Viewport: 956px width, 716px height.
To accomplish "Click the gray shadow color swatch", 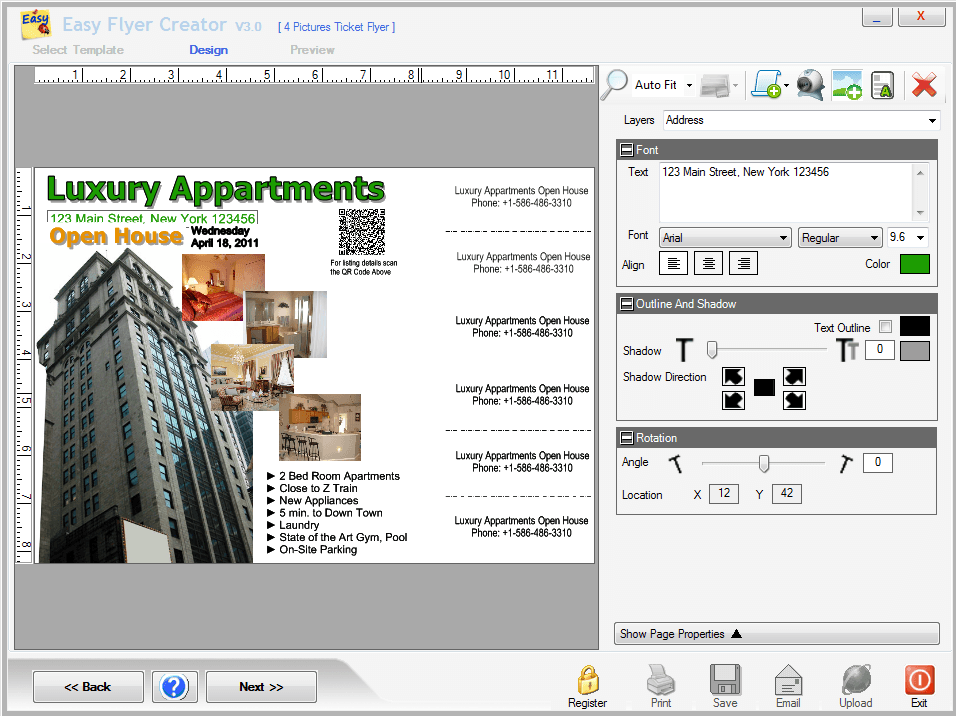I will coord(915,351).
